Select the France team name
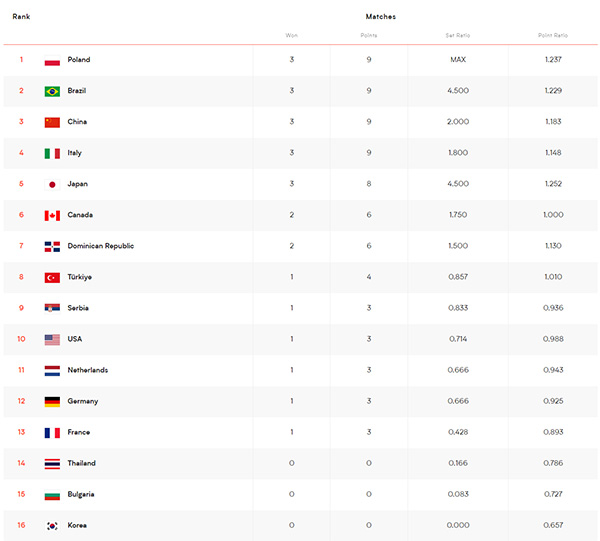Screen dimensions: 600x541 (79, 432)
